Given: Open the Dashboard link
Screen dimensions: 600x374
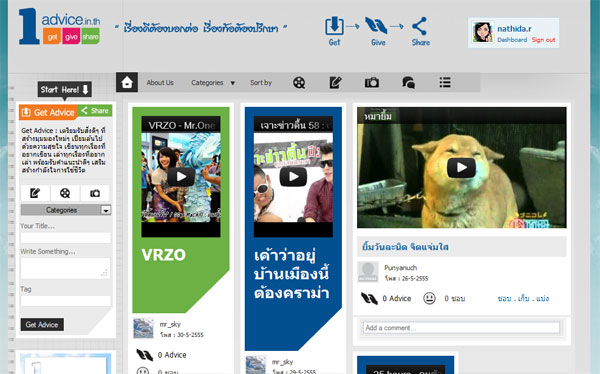Looking at the screenshot, I should (x=512, y=40).
